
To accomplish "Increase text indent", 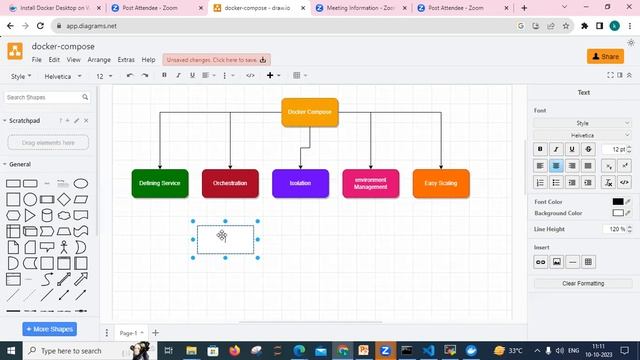I will point(588,182).
